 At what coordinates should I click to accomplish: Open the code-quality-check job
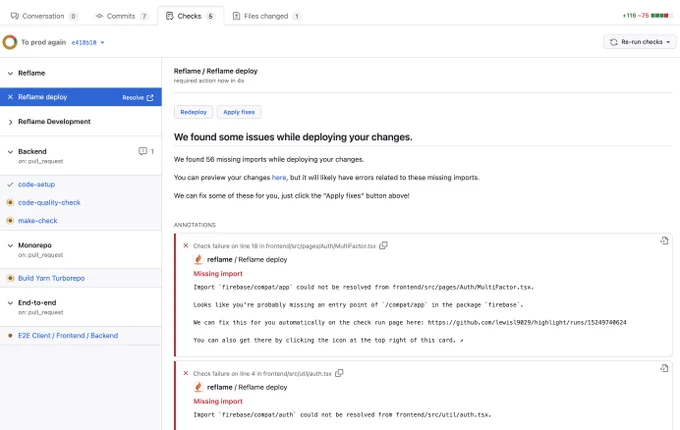(x=49, y=203)
